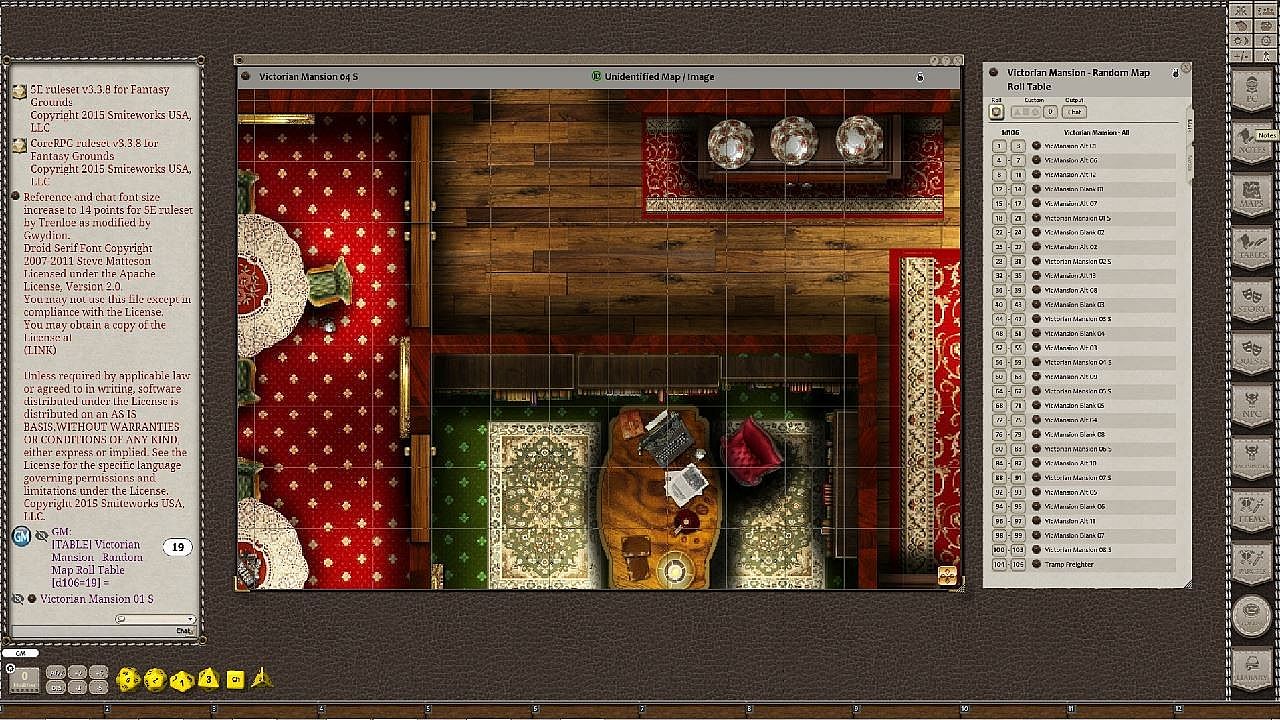Click the roll result 19 bubble
The height and width of the screenshot is (720, 1280).
[178, 547]
